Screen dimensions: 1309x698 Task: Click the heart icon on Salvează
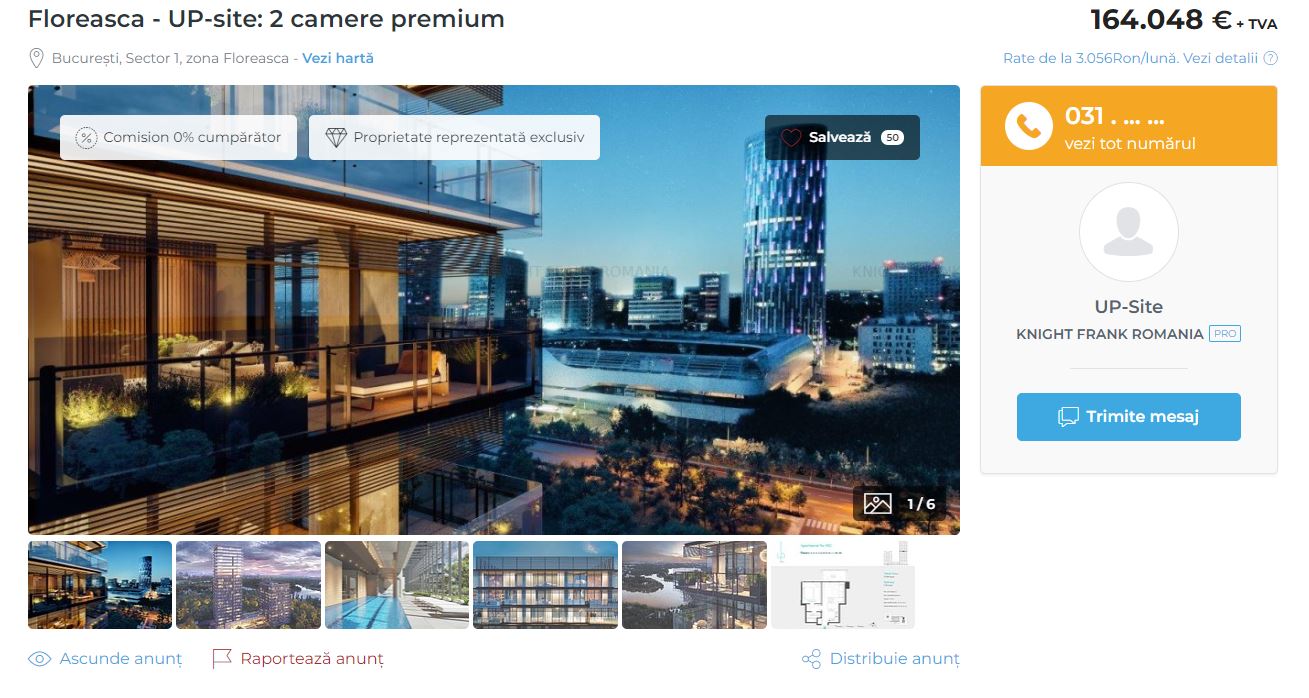point(791,138)
